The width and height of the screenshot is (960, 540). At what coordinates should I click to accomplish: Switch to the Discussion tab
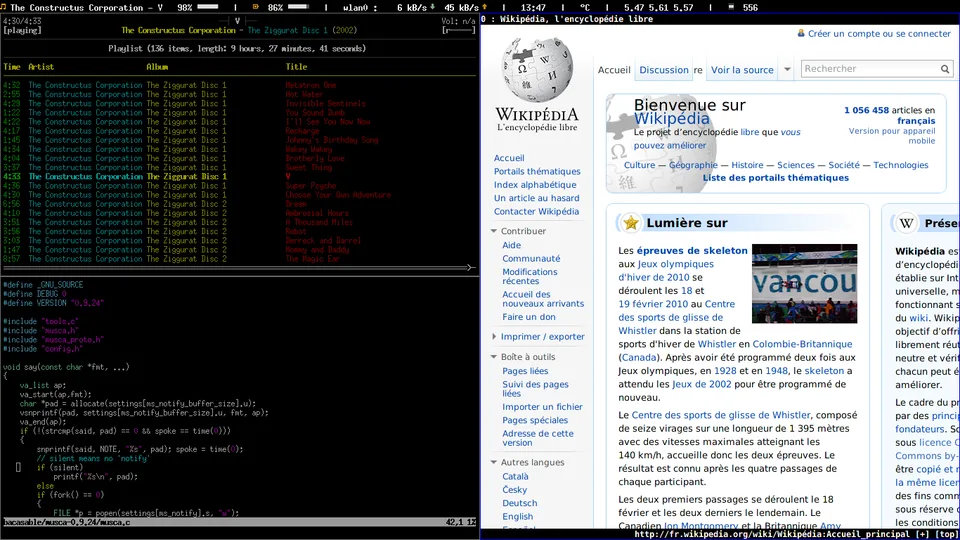click(664, 70)
